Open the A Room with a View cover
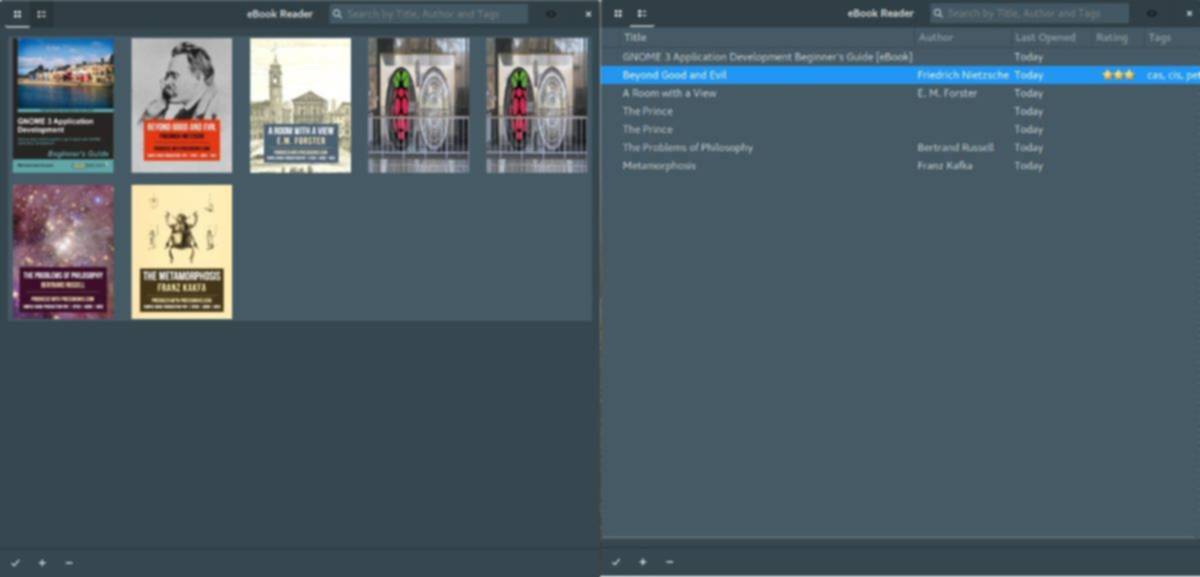 [x=300, y=105]
